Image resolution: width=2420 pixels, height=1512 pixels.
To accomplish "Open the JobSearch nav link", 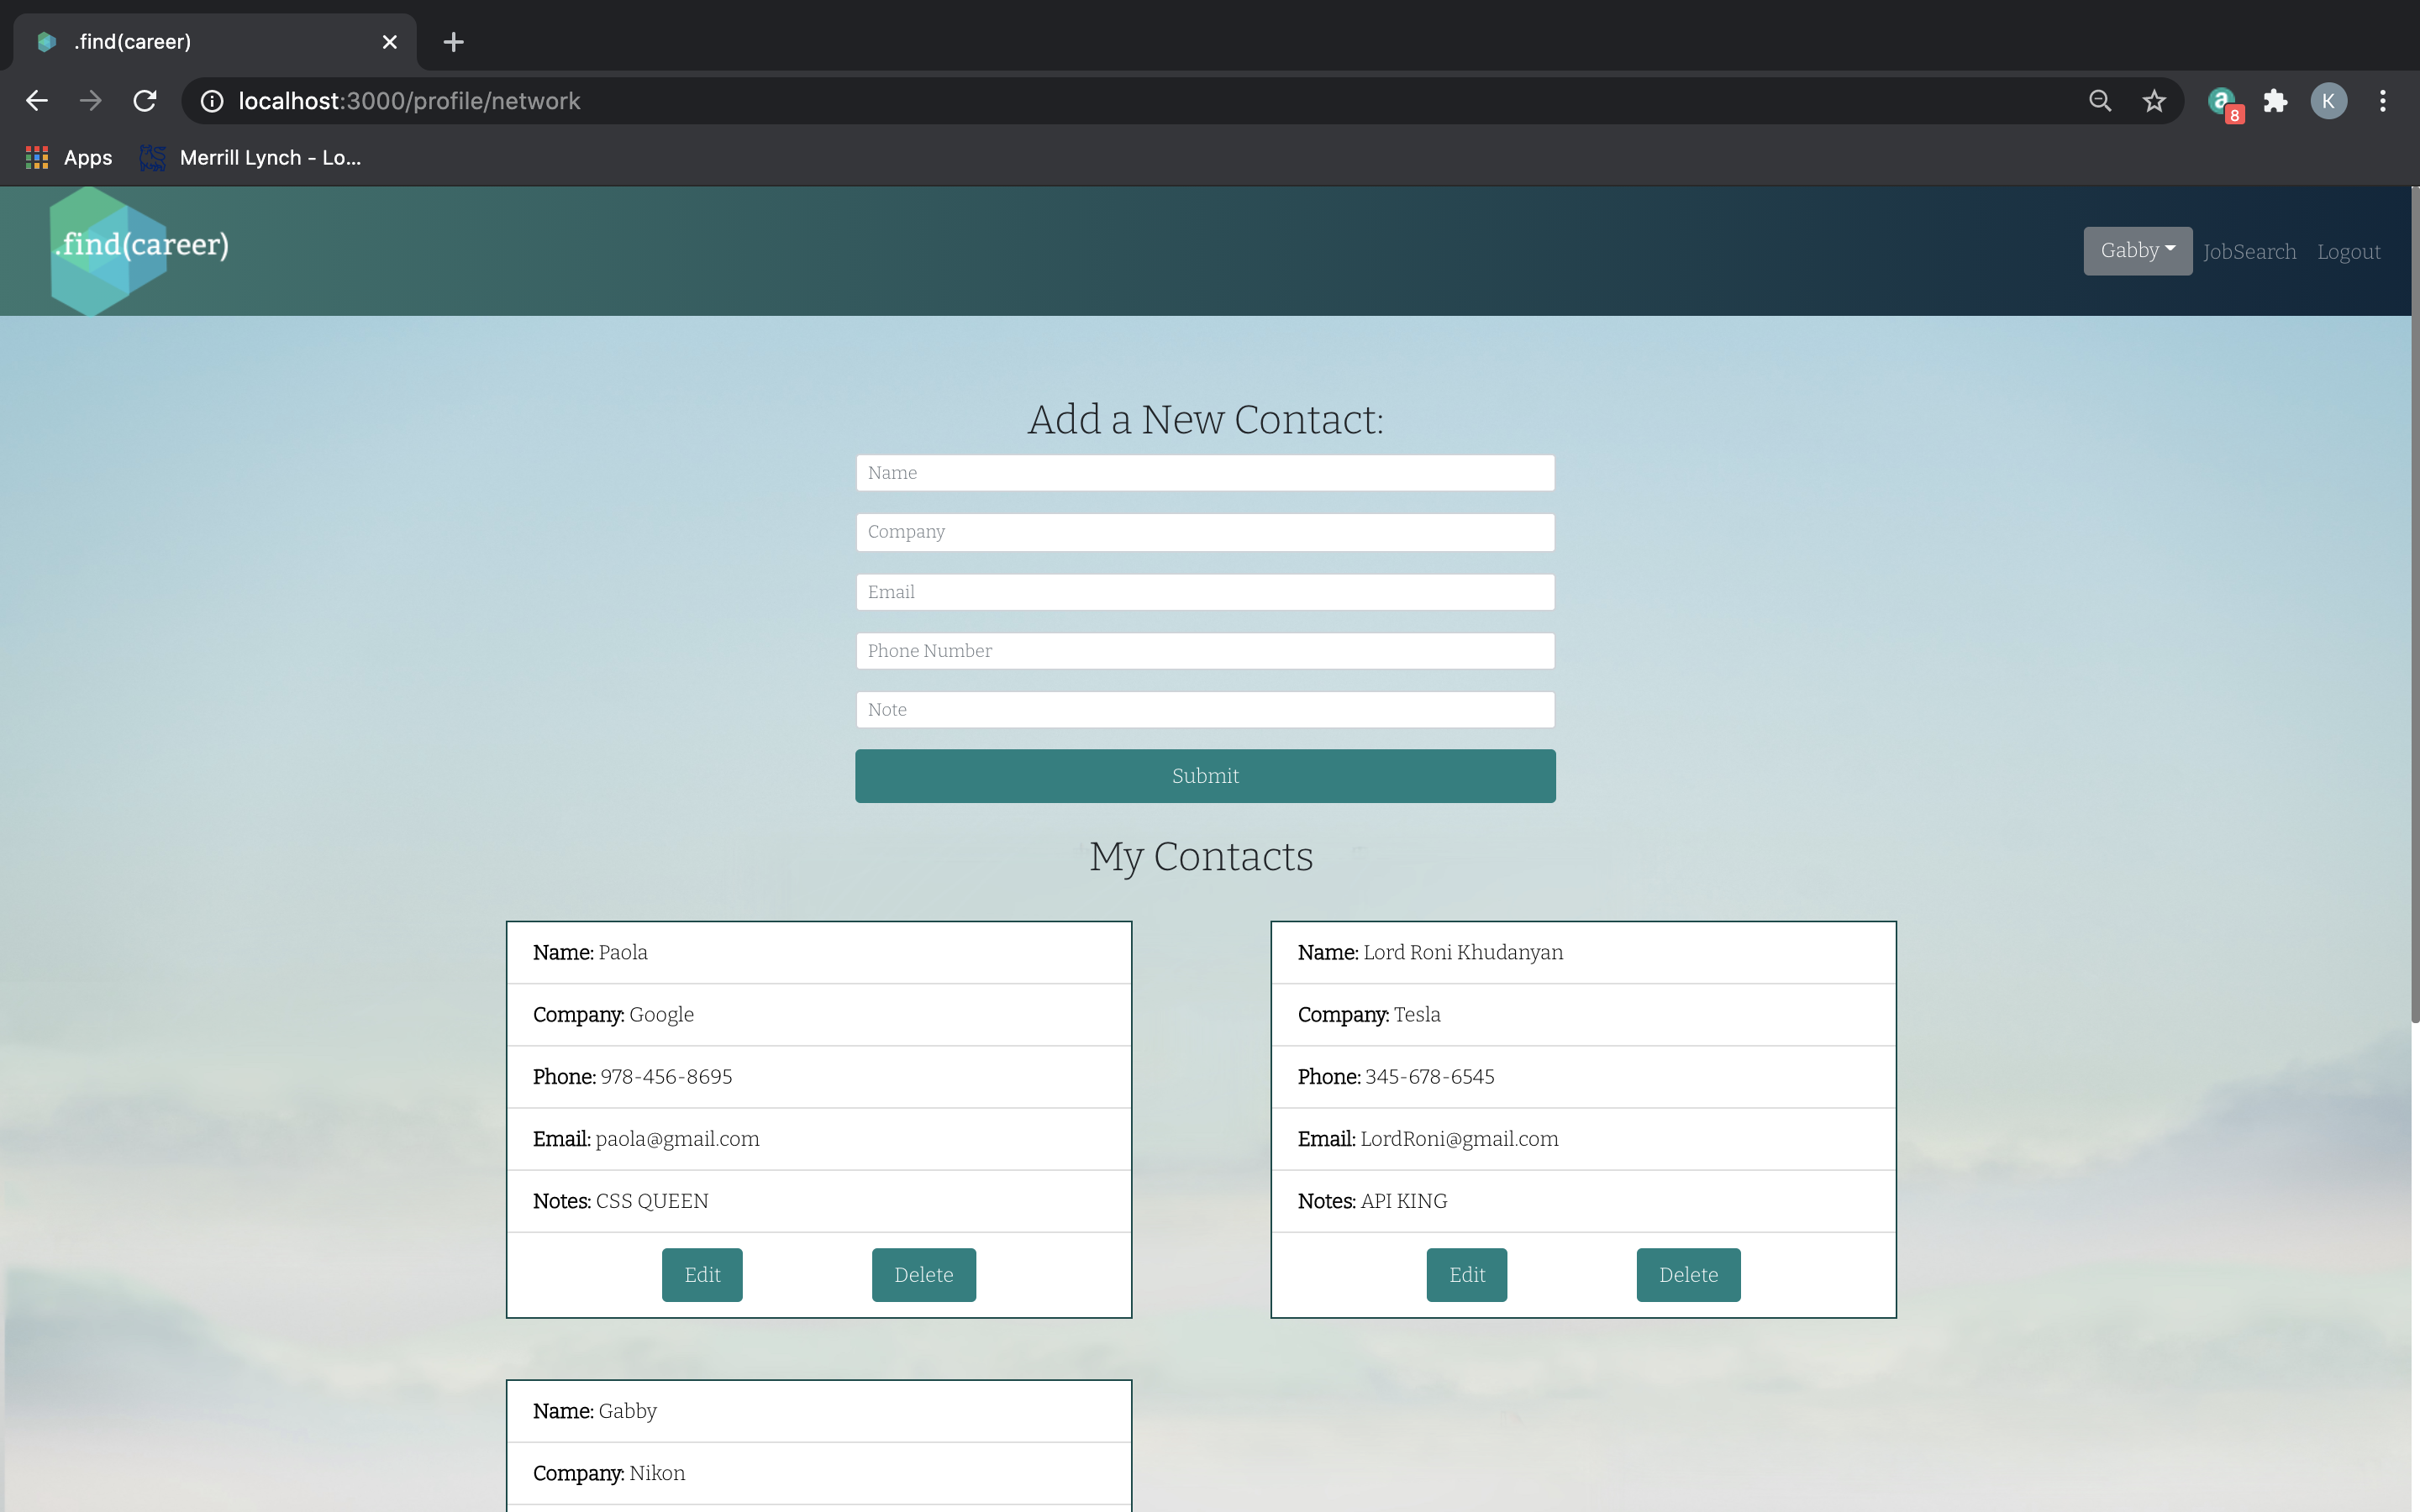I will [x=2249, y=252].
